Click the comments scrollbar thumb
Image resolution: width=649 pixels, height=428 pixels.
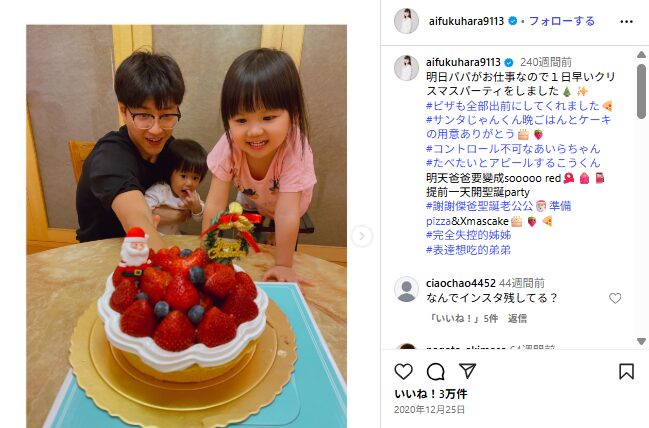coord(641,91)
